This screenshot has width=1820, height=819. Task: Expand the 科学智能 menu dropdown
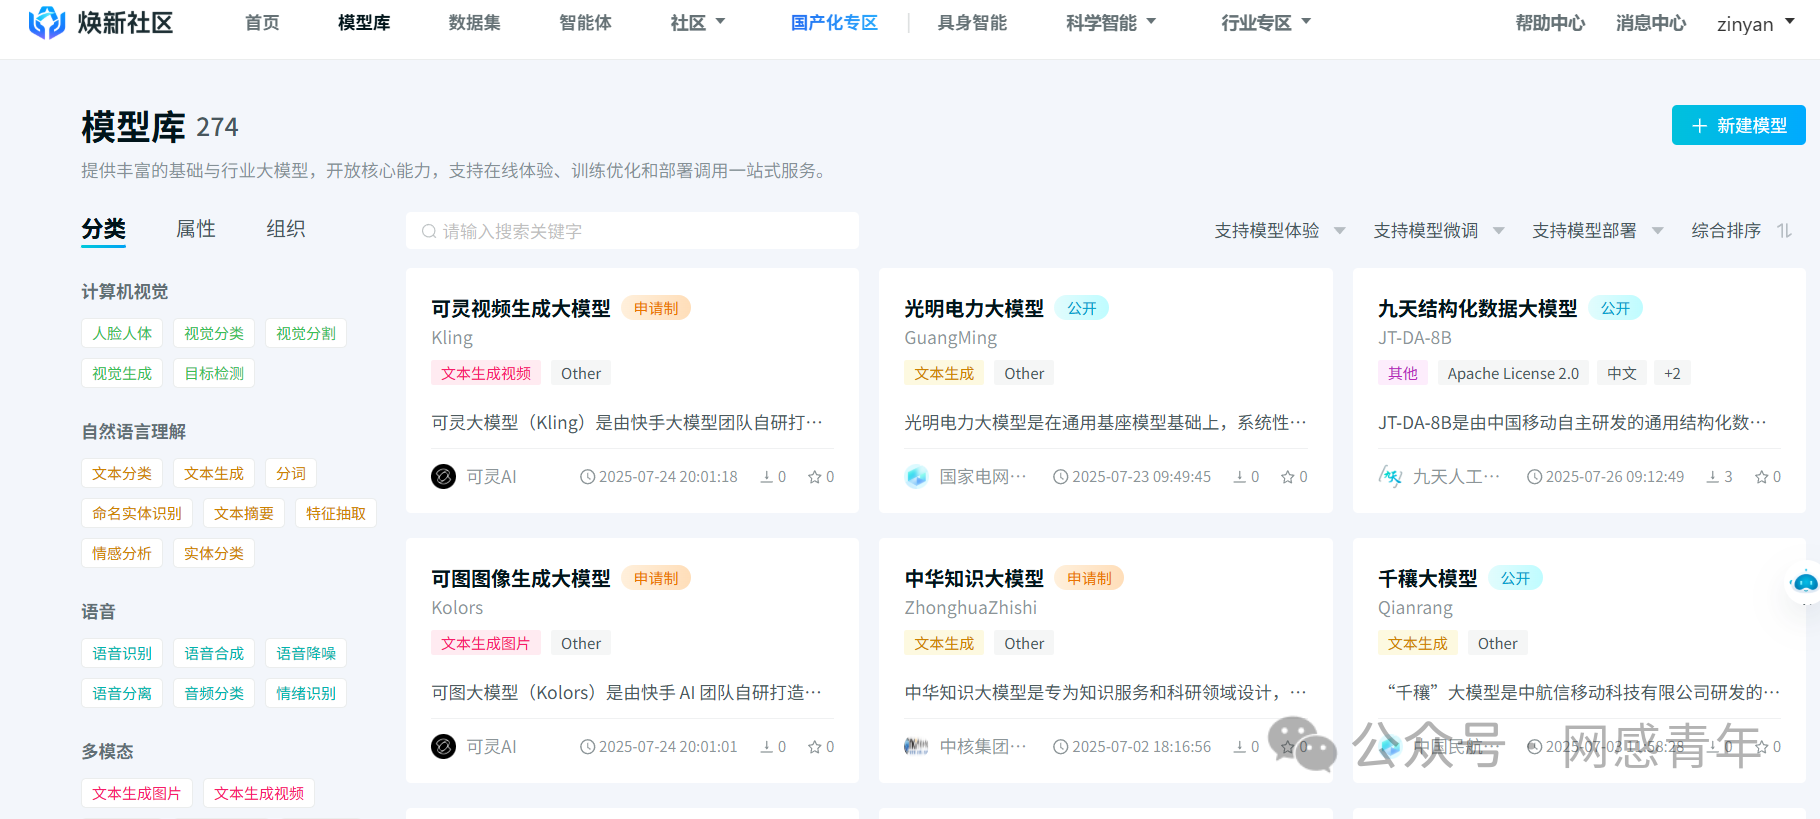tap(1111, 22)
